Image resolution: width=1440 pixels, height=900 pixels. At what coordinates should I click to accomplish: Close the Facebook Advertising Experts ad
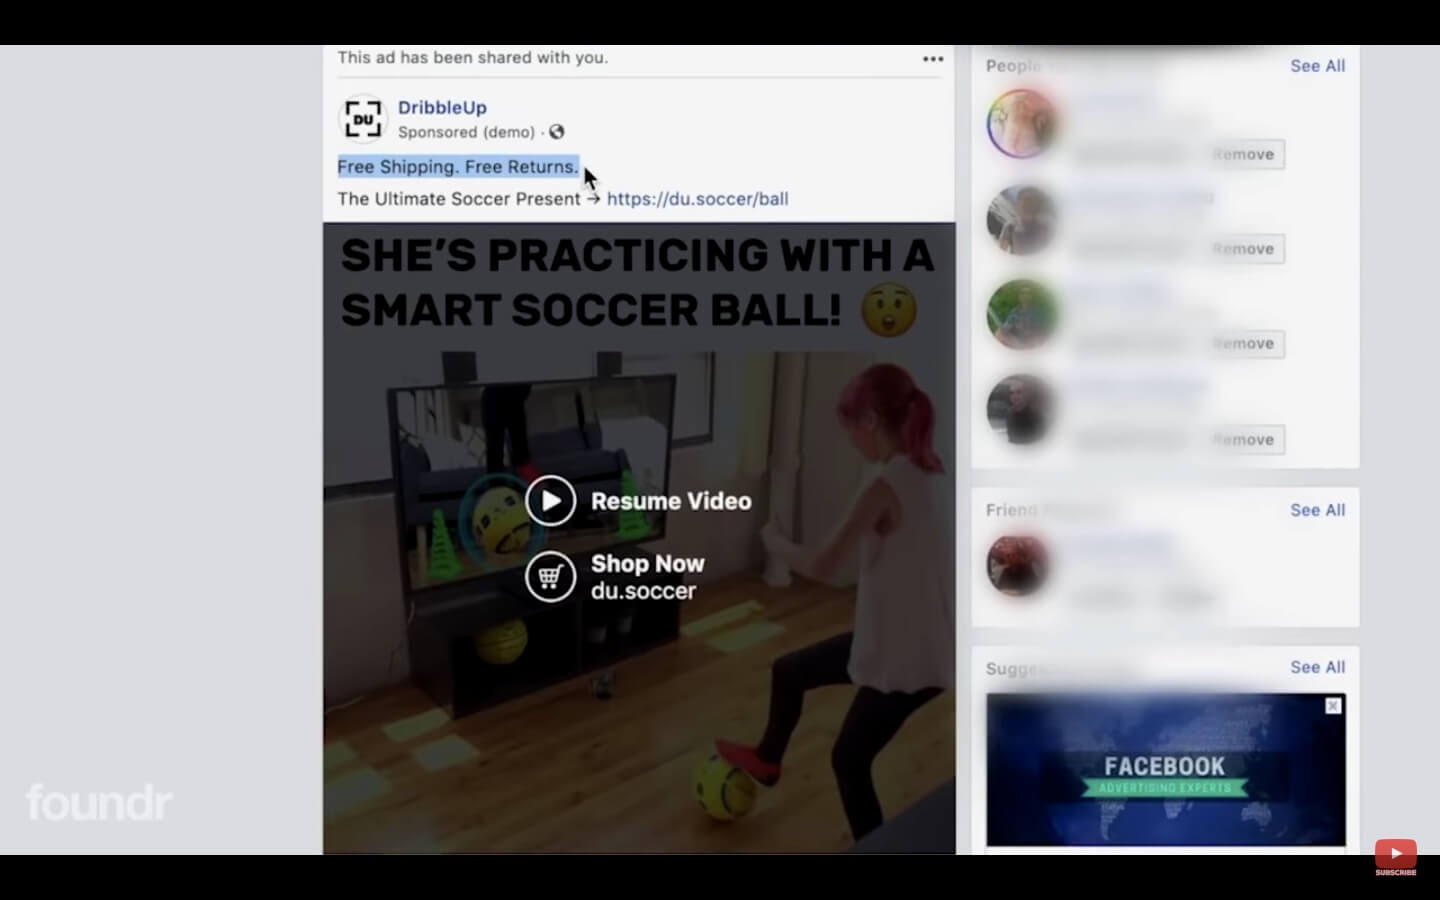pos(1333,706)
